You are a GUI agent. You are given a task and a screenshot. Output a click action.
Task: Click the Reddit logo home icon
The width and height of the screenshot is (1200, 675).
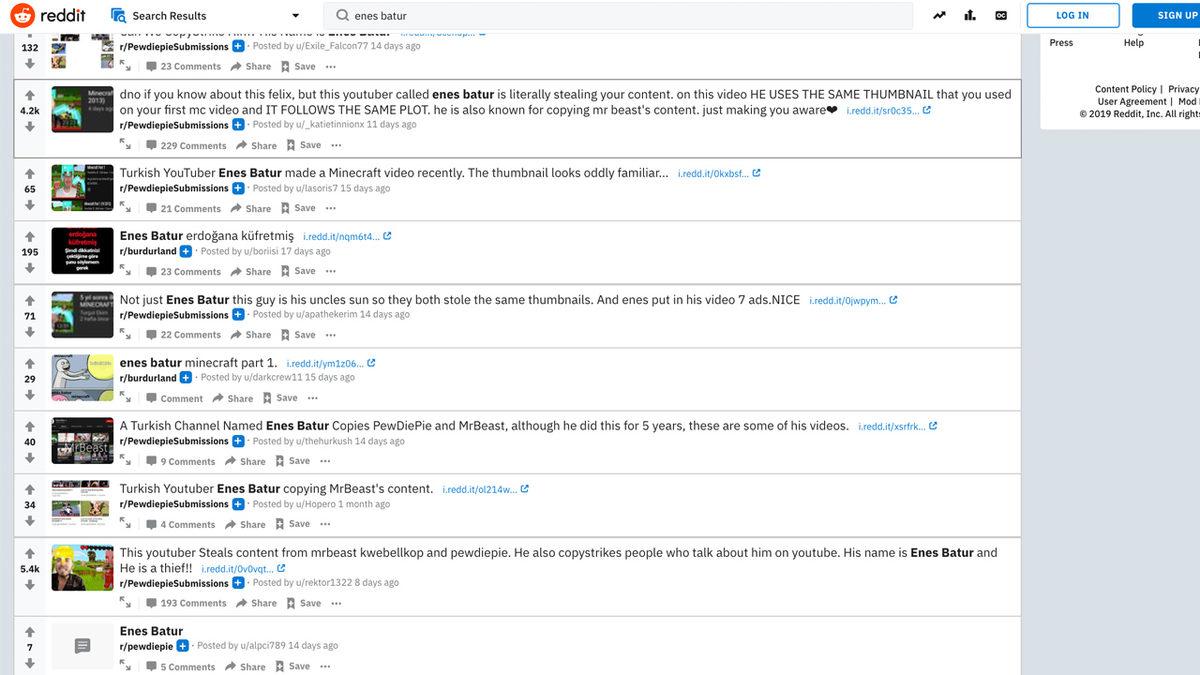click(22, 15)
